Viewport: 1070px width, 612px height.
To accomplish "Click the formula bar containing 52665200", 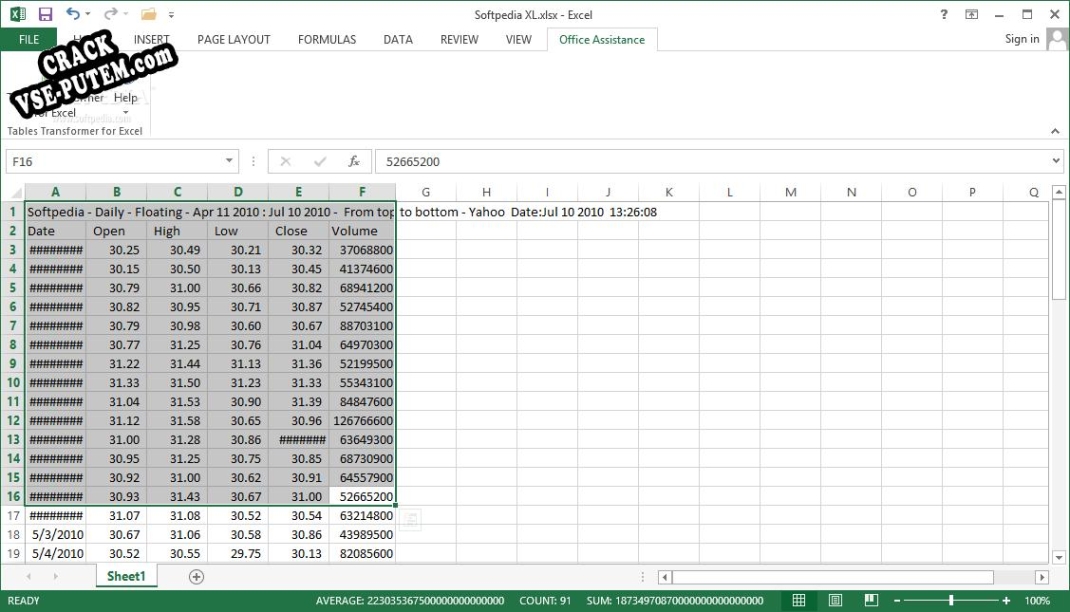I will coord(712,162).
